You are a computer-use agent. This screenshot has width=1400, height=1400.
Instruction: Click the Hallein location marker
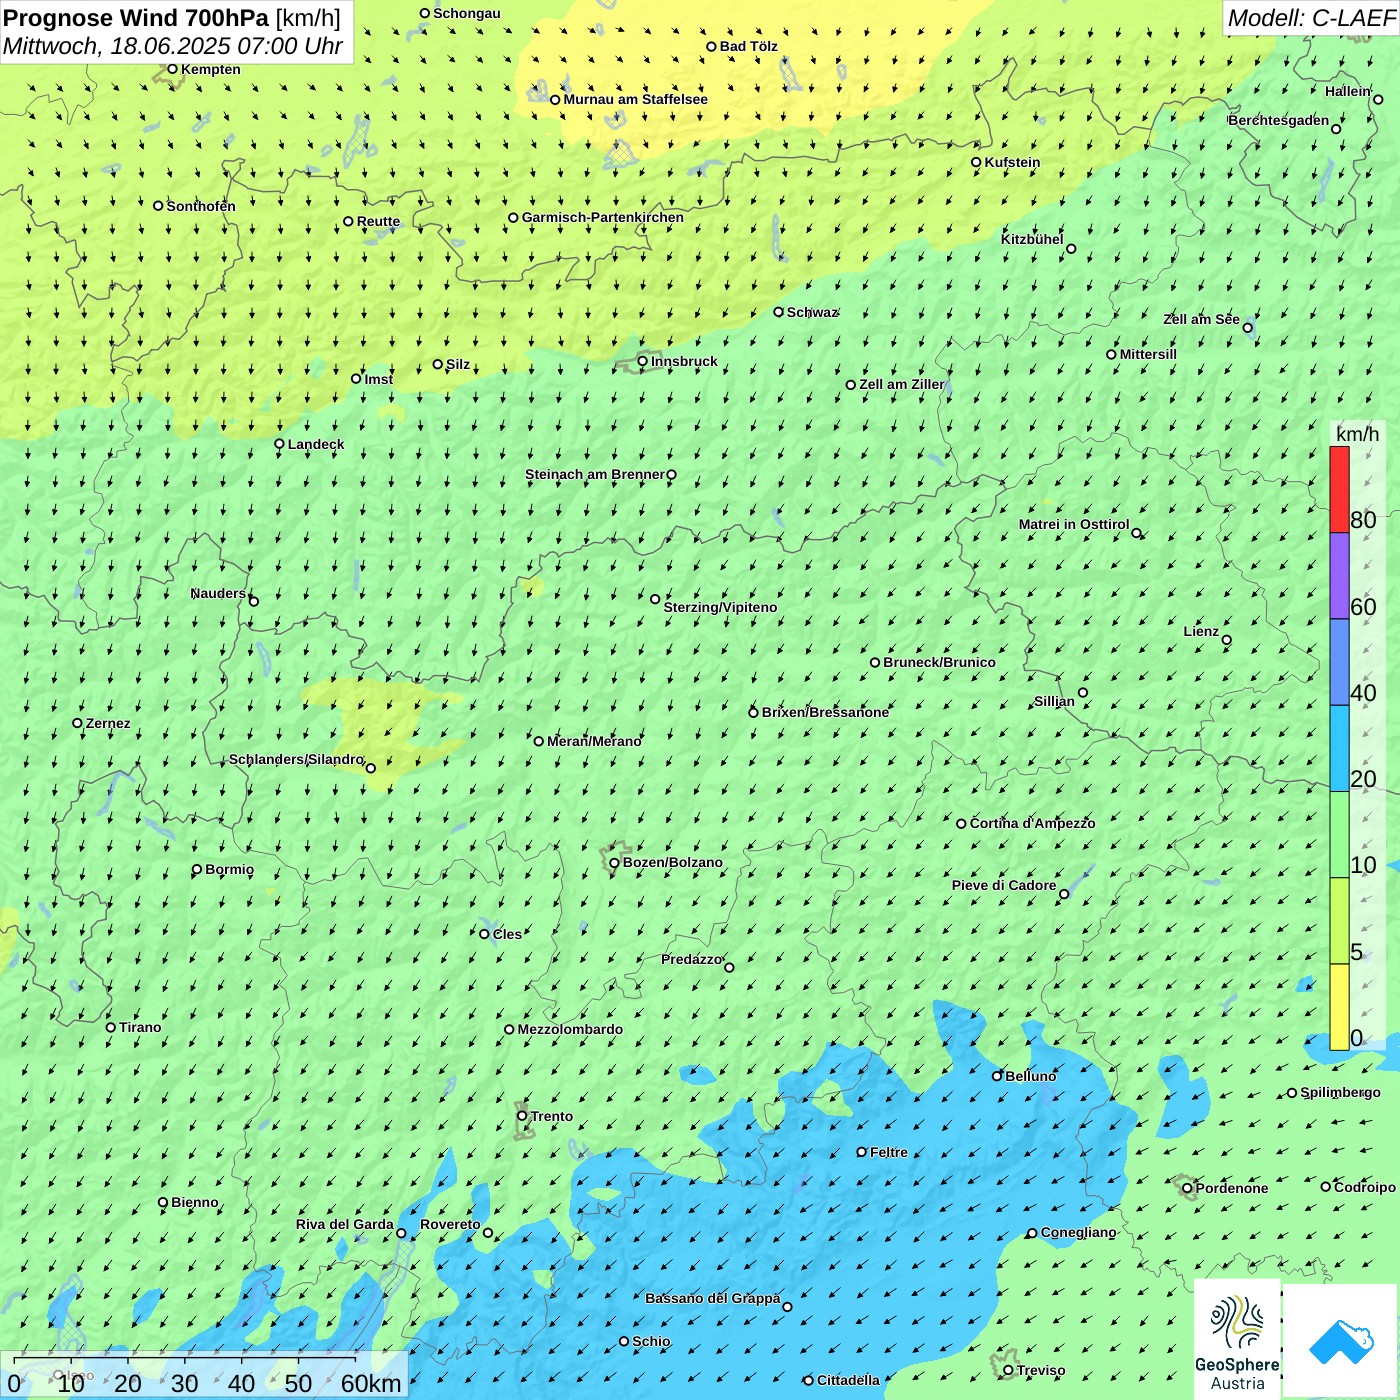coord(1378,99)
